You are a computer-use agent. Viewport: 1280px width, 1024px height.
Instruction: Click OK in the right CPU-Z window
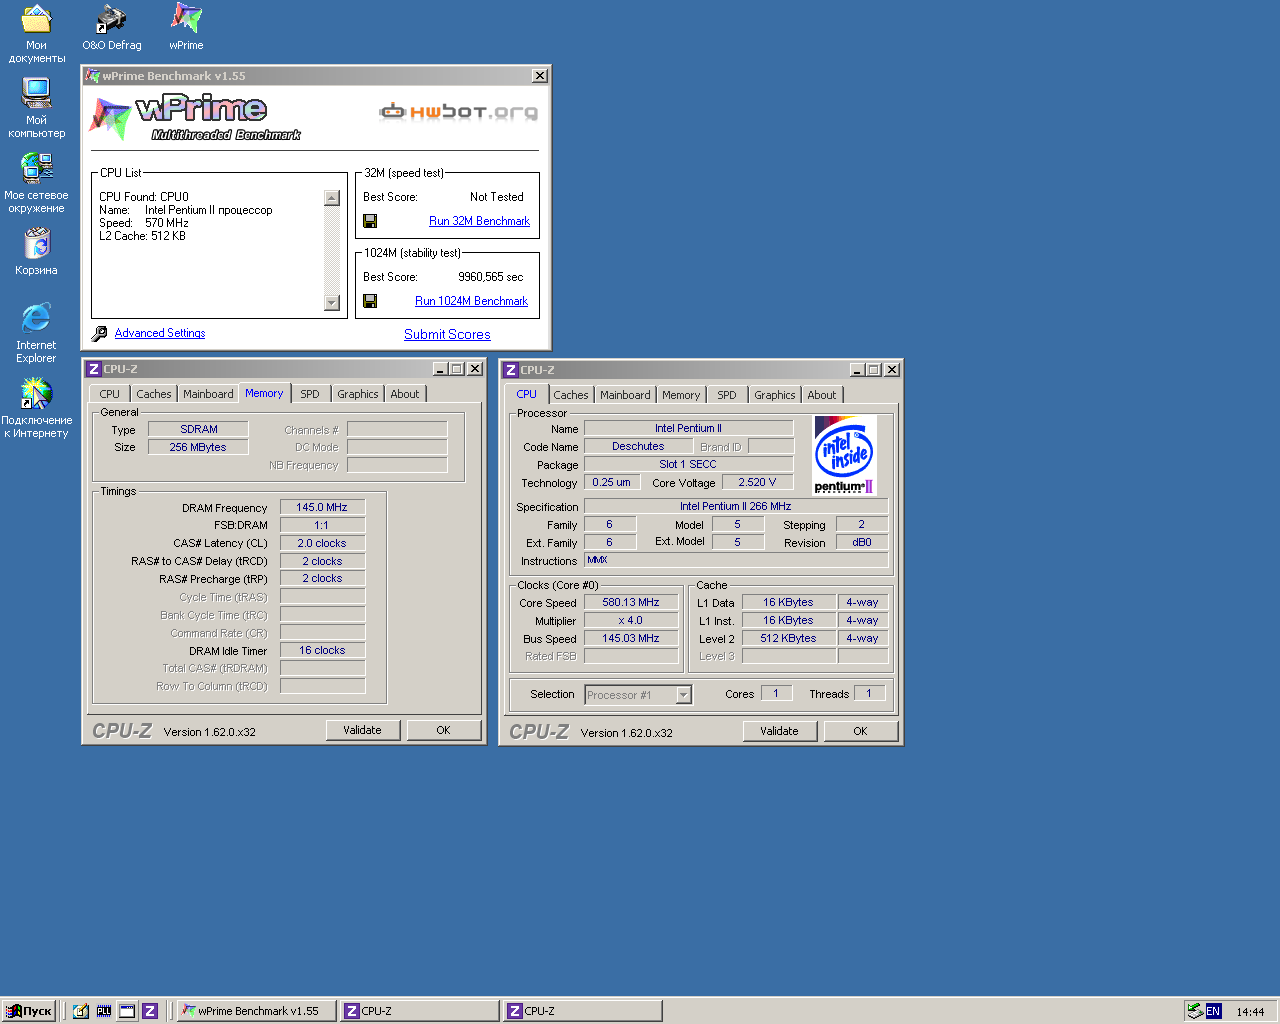point(860,731)
